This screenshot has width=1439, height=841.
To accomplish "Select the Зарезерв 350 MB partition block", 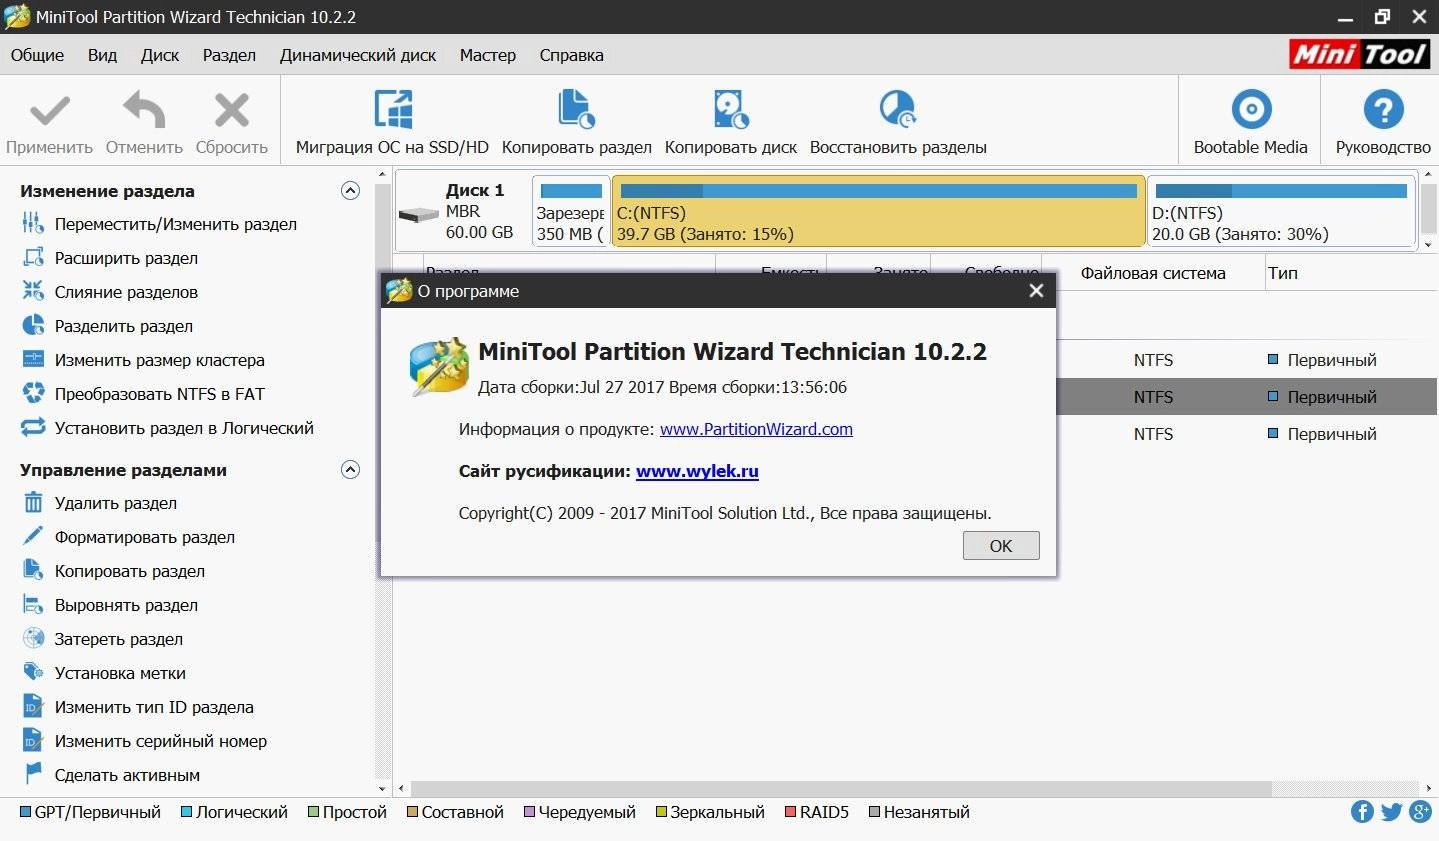I will point(570,211).
